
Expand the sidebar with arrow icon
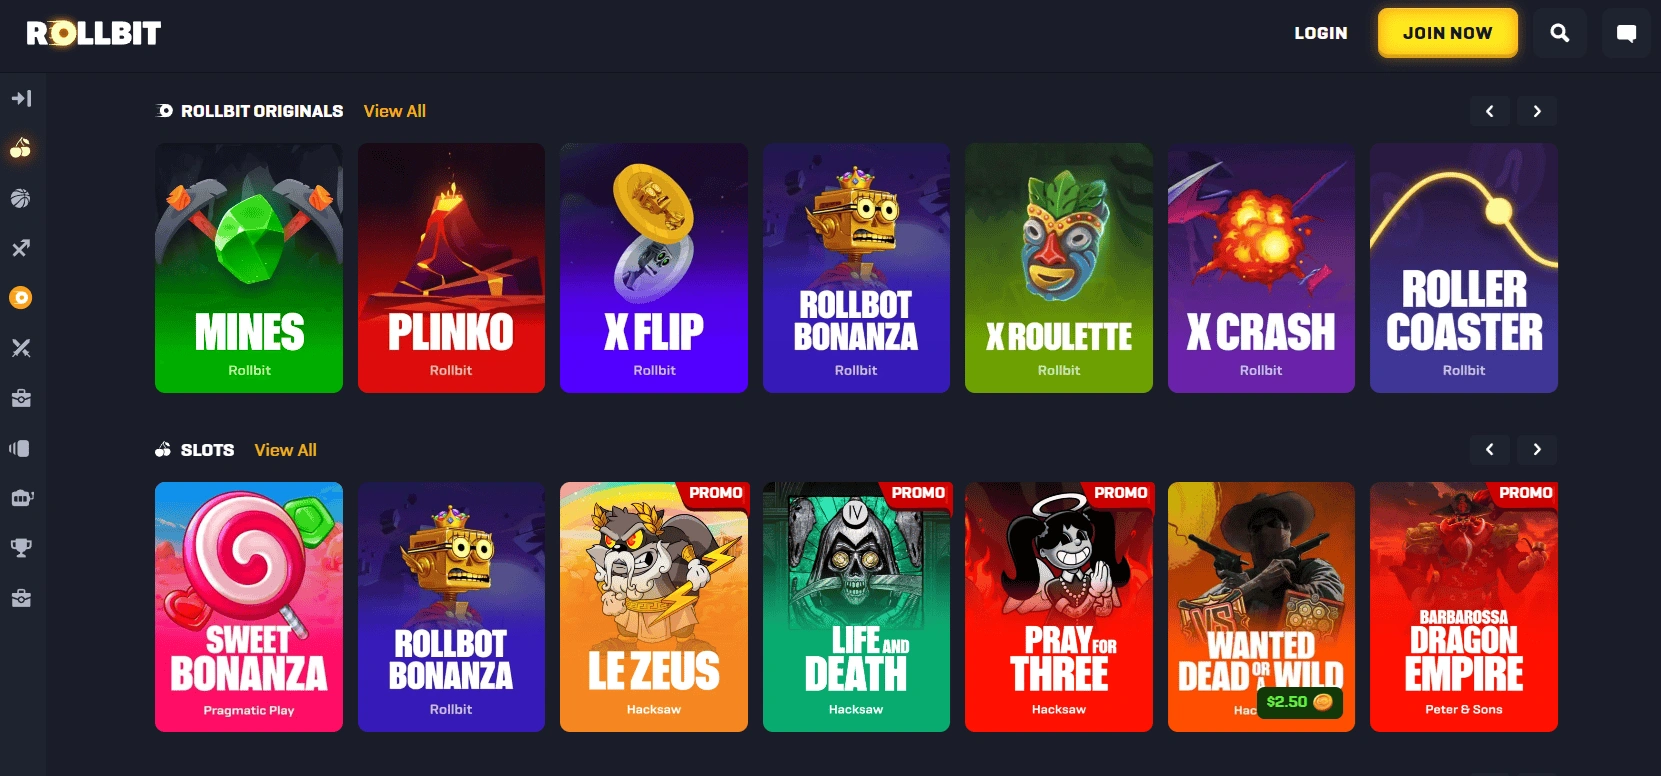pyautogui.click(x=21, y=98)
